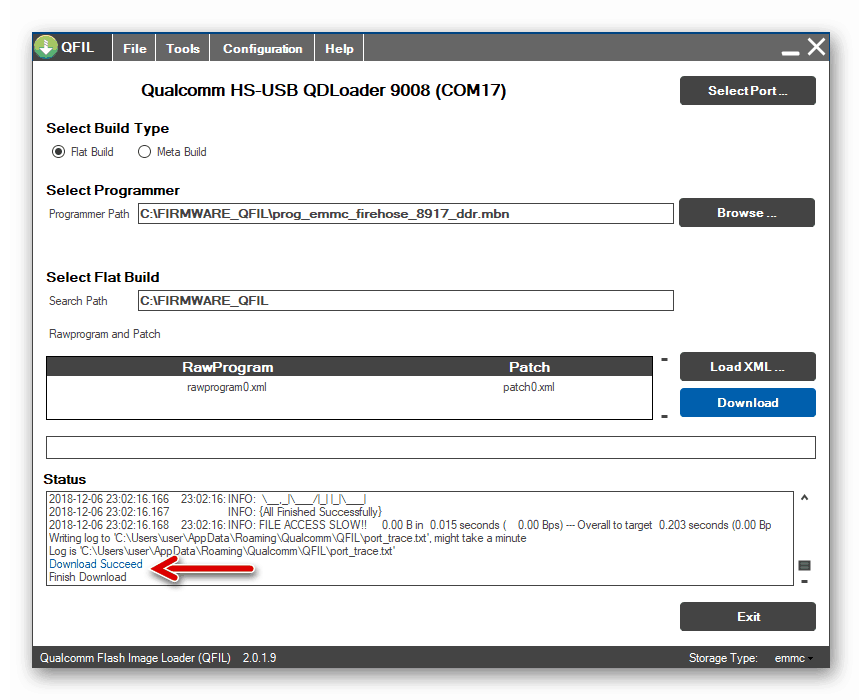
Task: Click the download progress bar
Action: pos(430,448)
